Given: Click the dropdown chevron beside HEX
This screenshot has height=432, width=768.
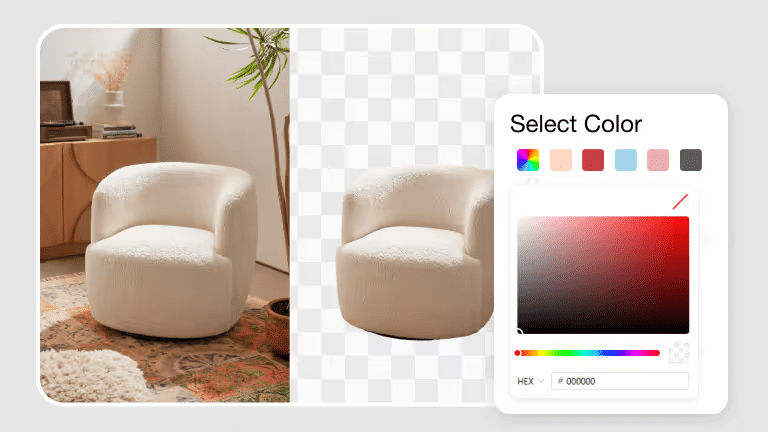Looking at the screenshot, I should (x=541, y=381).
